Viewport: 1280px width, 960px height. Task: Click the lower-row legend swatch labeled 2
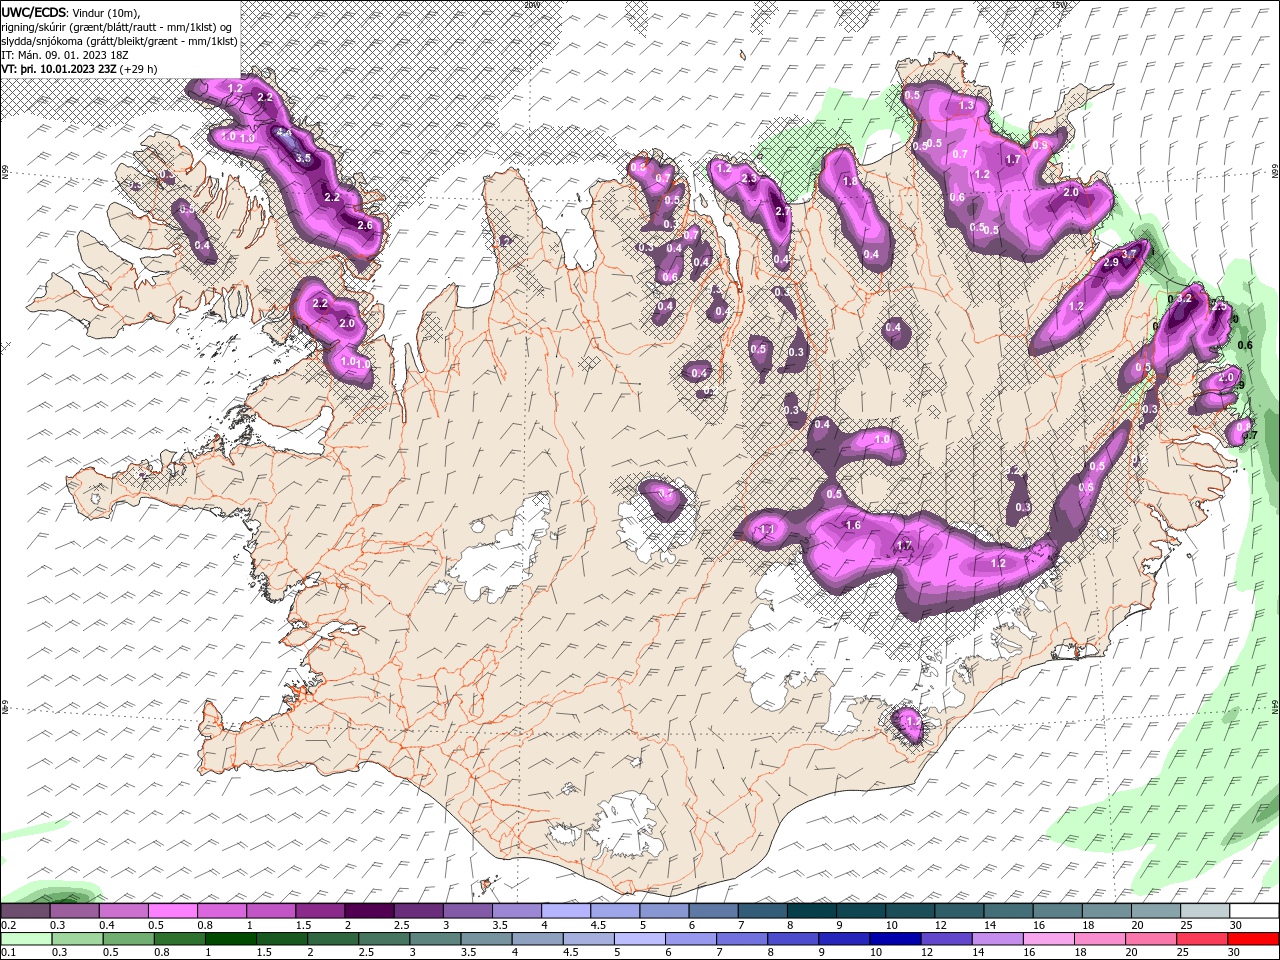(x=333, y=939)
